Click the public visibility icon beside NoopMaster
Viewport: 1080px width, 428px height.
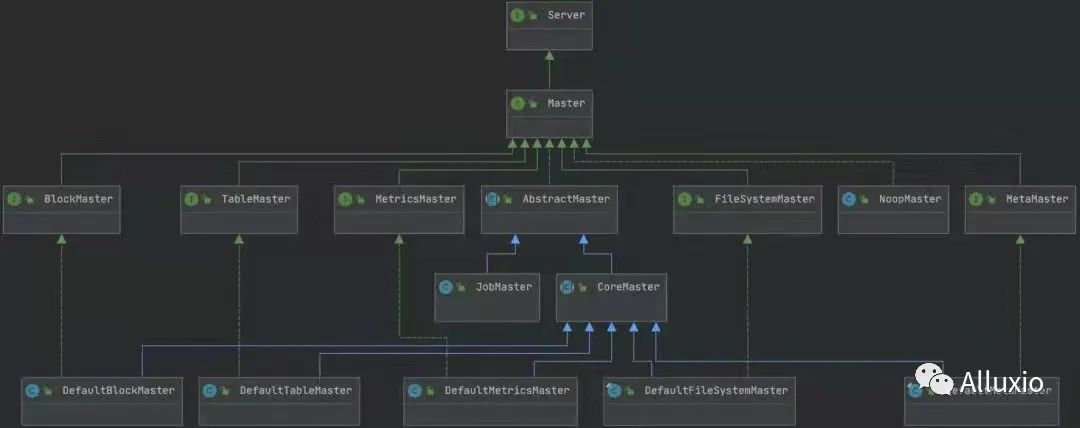pyautogui.click(x=865, y=200)
